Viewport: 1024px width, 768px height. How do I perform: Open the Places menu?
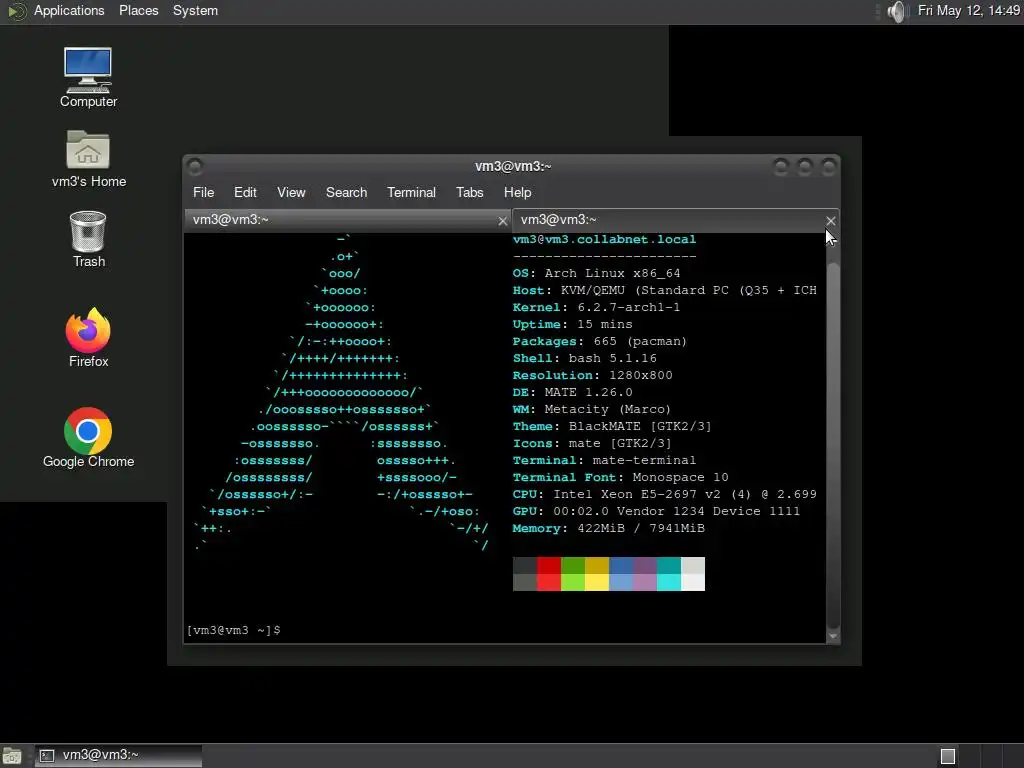(x=138, y=11)
